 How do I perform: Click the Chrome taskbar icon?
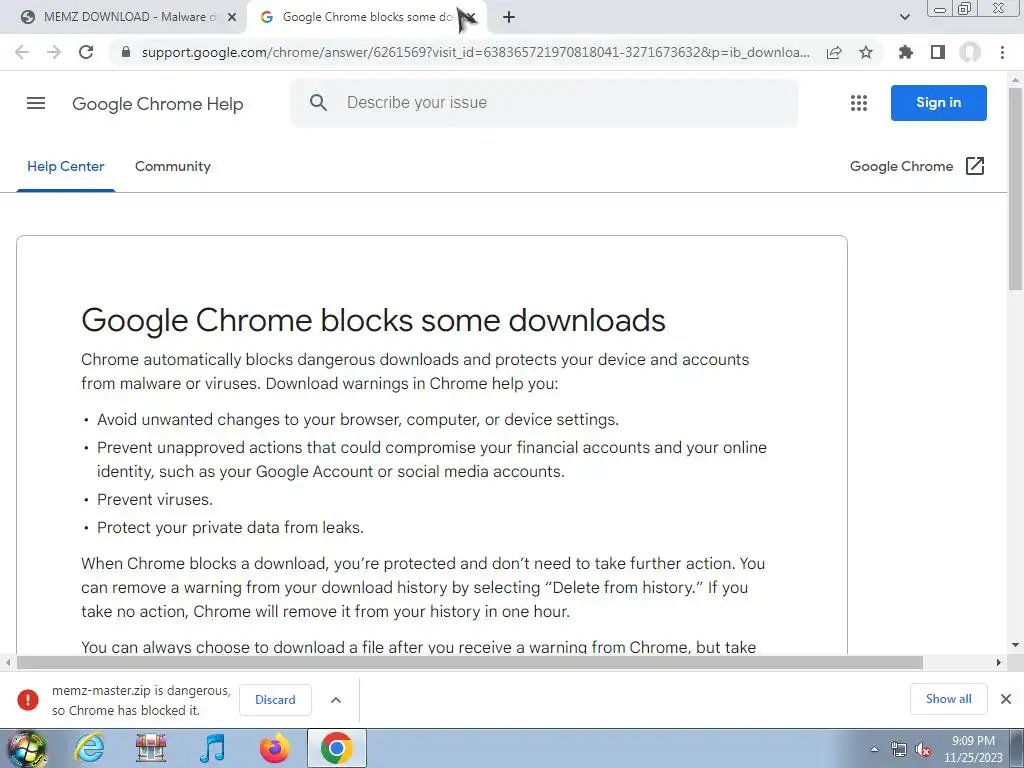point(337,748)
